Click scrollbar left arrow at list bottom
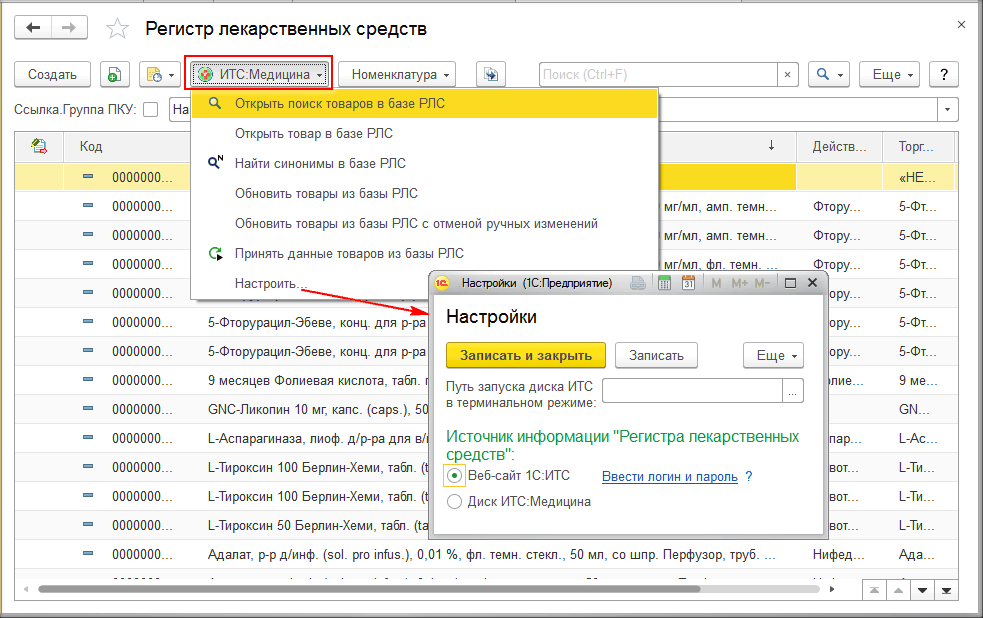Viewport: 983px width, 618px height. tap(26, 589)
